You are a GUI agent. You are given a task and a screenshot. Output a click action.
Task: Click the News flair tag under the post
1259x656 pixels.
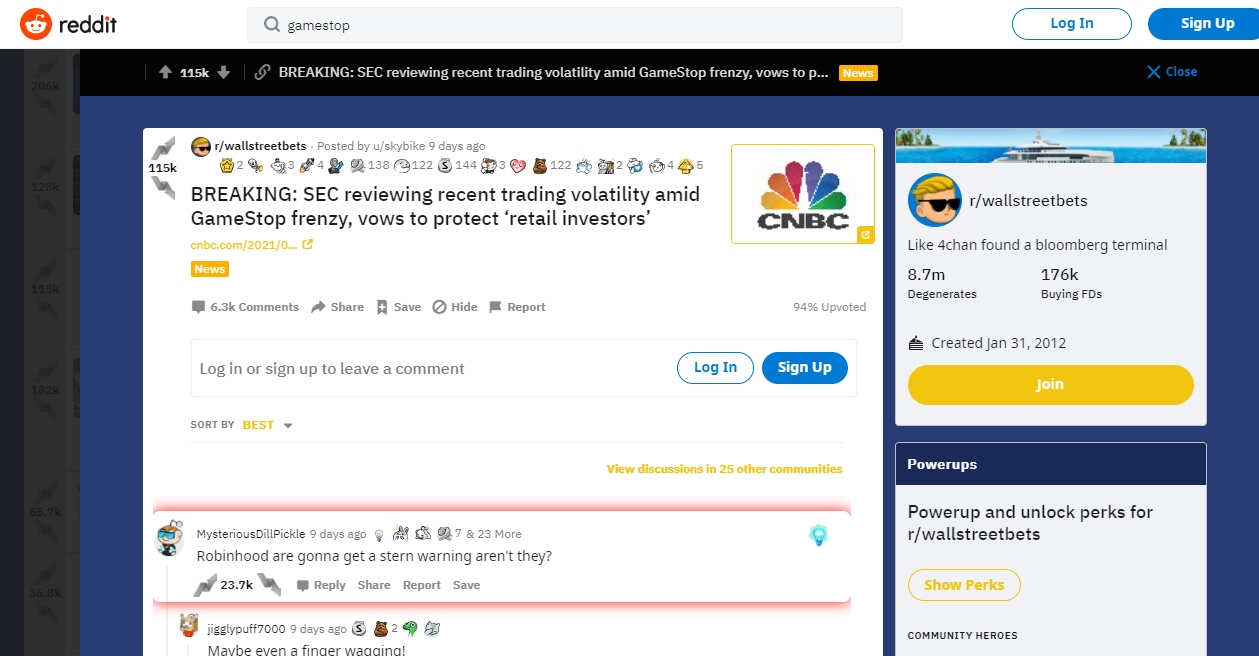tap(210, 269)
